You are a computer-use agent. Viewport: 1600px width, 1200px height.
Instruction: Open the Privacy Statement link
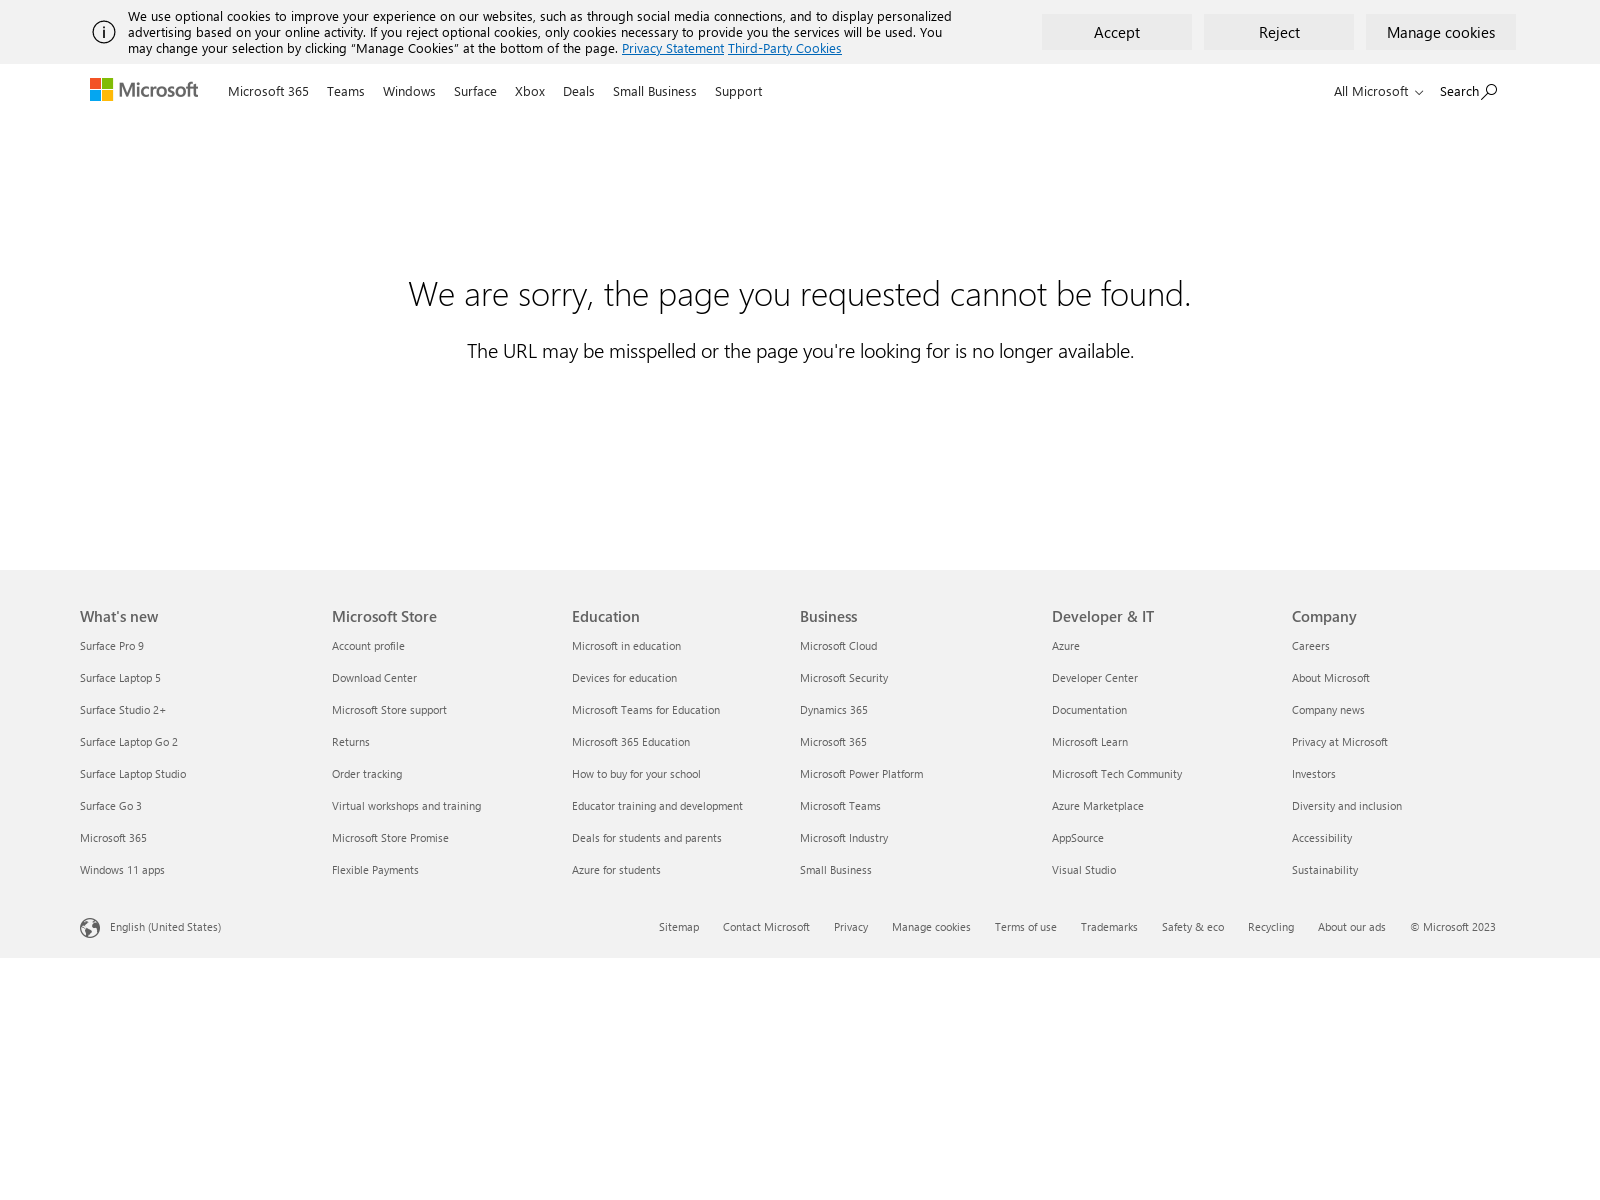[673, 48]
